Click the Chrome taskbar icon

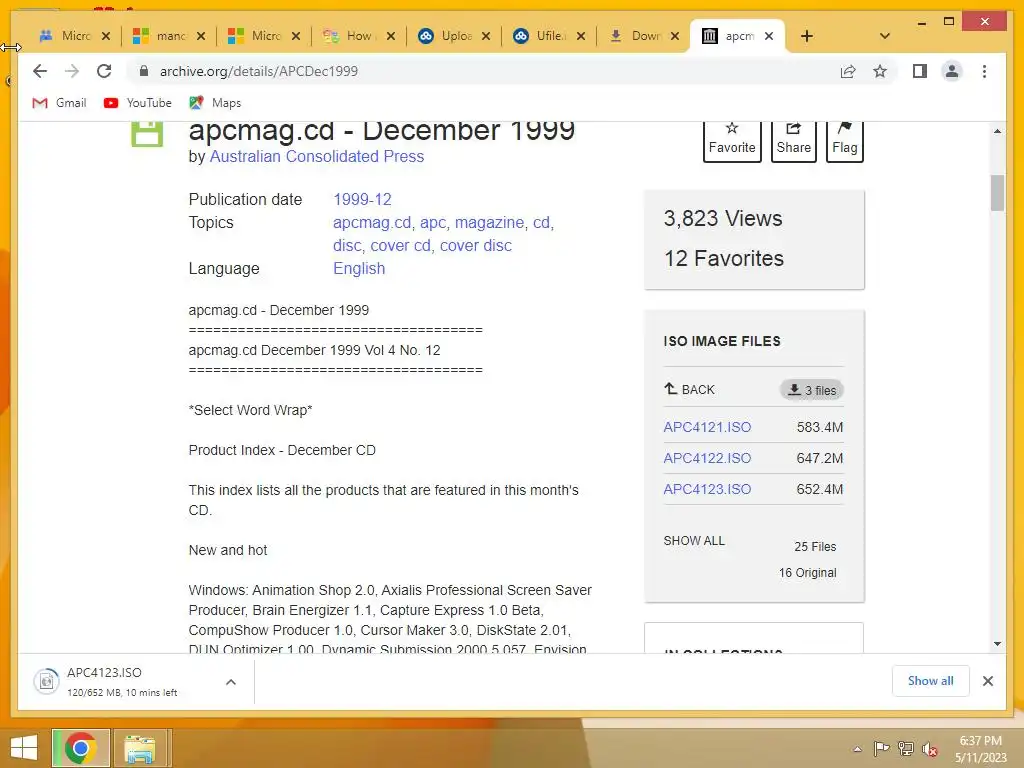(x=80, y=748)
